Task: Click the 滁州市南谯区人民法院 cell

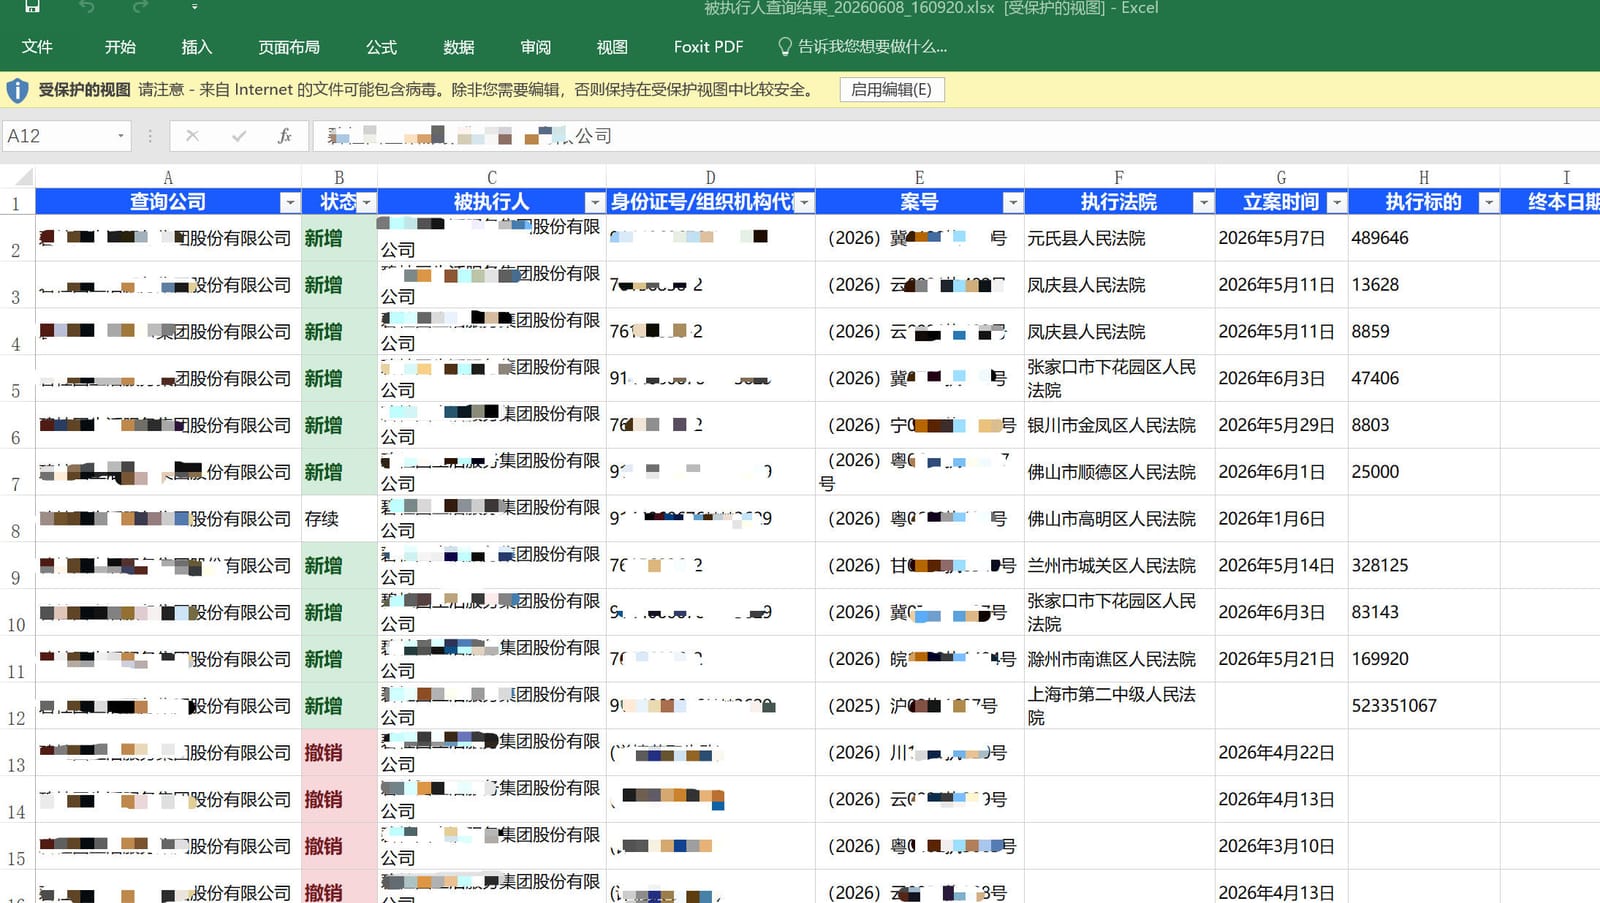Action: point(1119,659)
